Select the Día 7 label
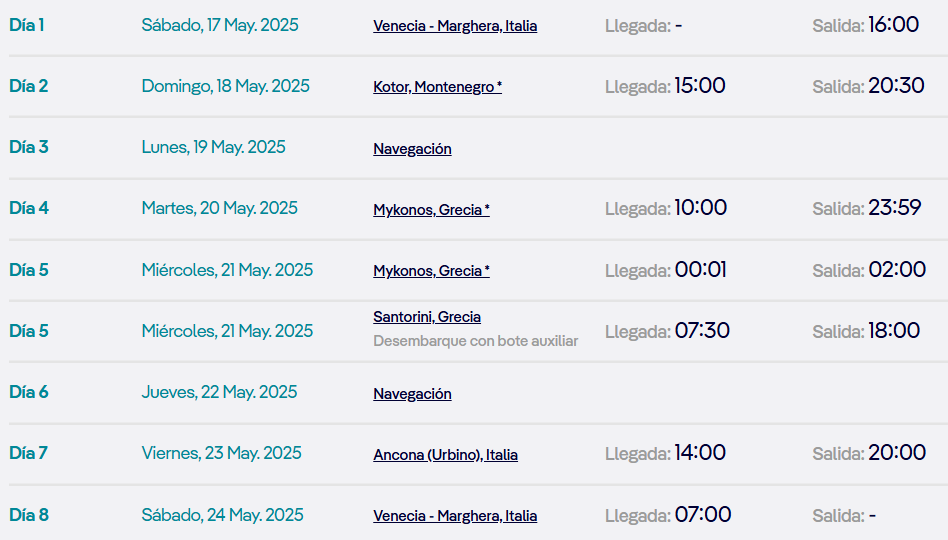This screenshot has width=948, height=540. pyautogui.click(x=29, y=453)
